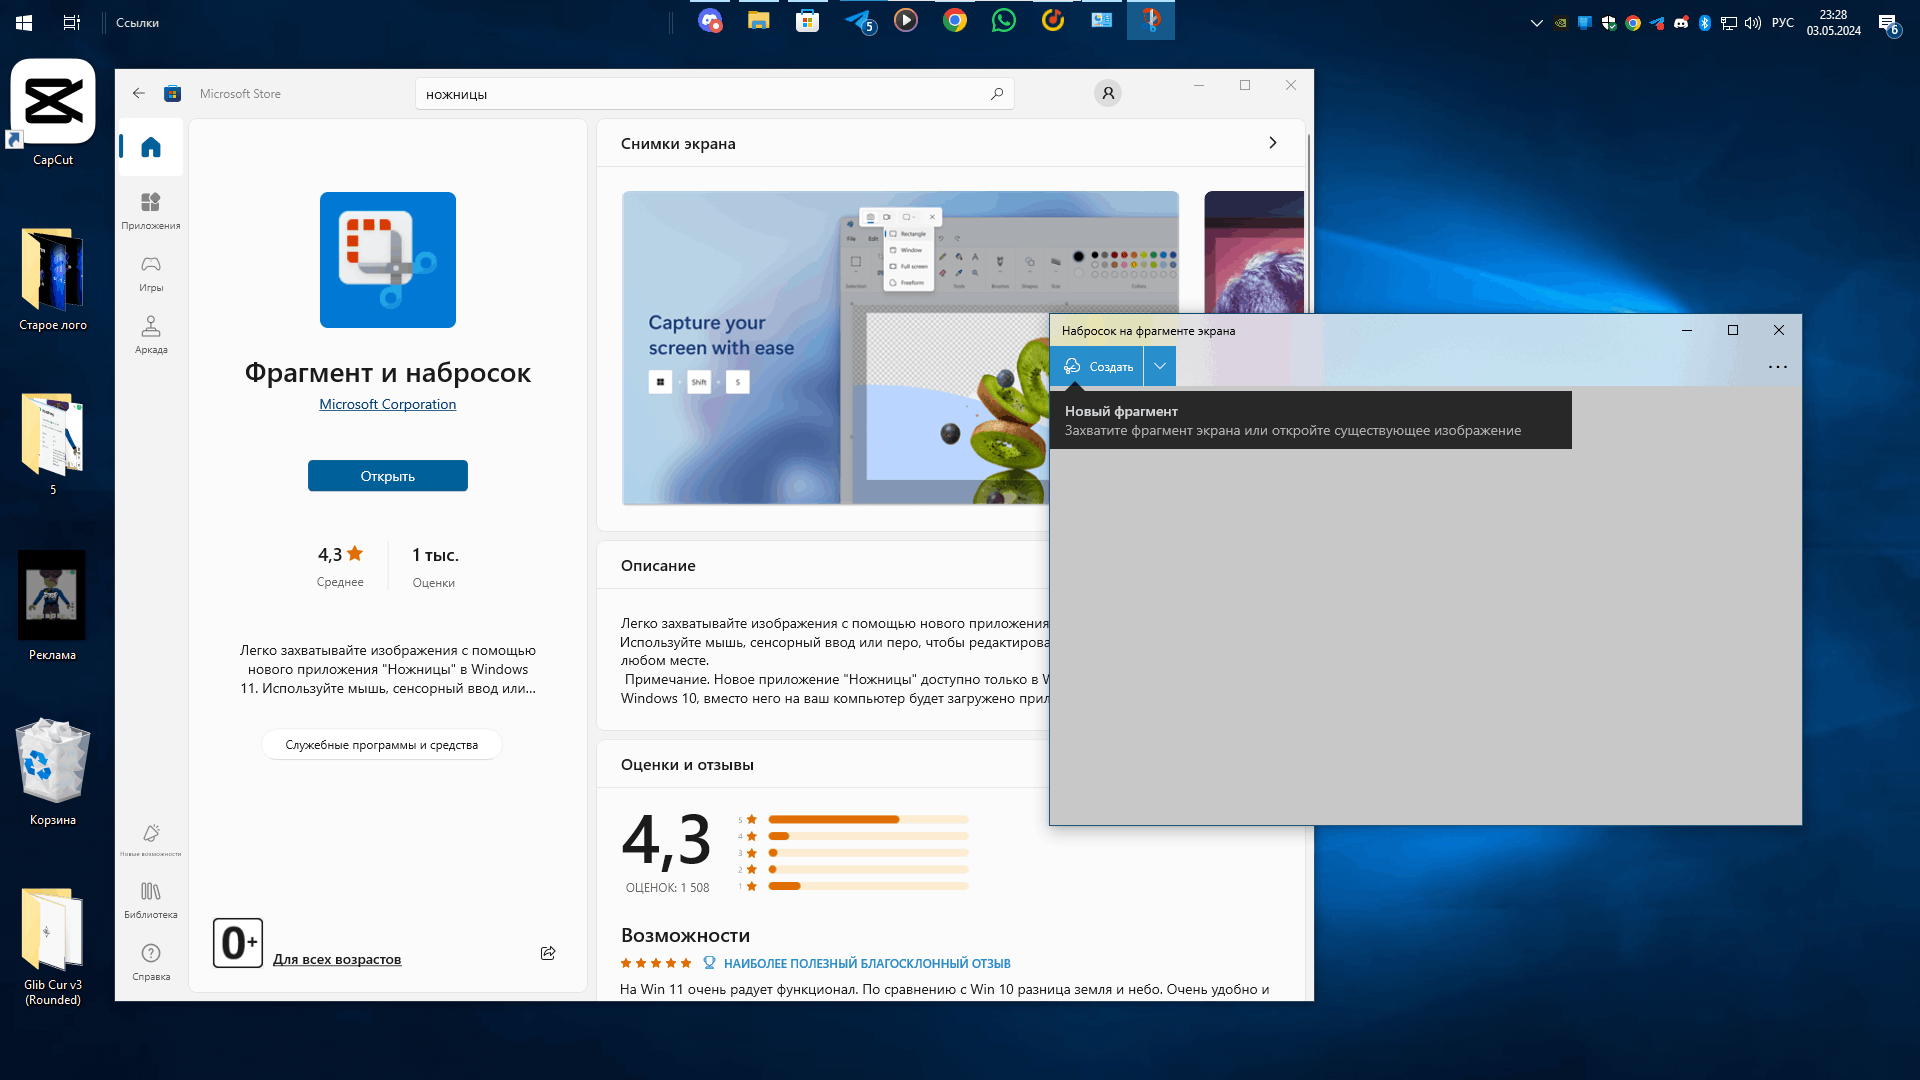Viewport: 1920px width, 1080px height.
Task: Open Chrome from the taskbar
Action: pos(955,20)
